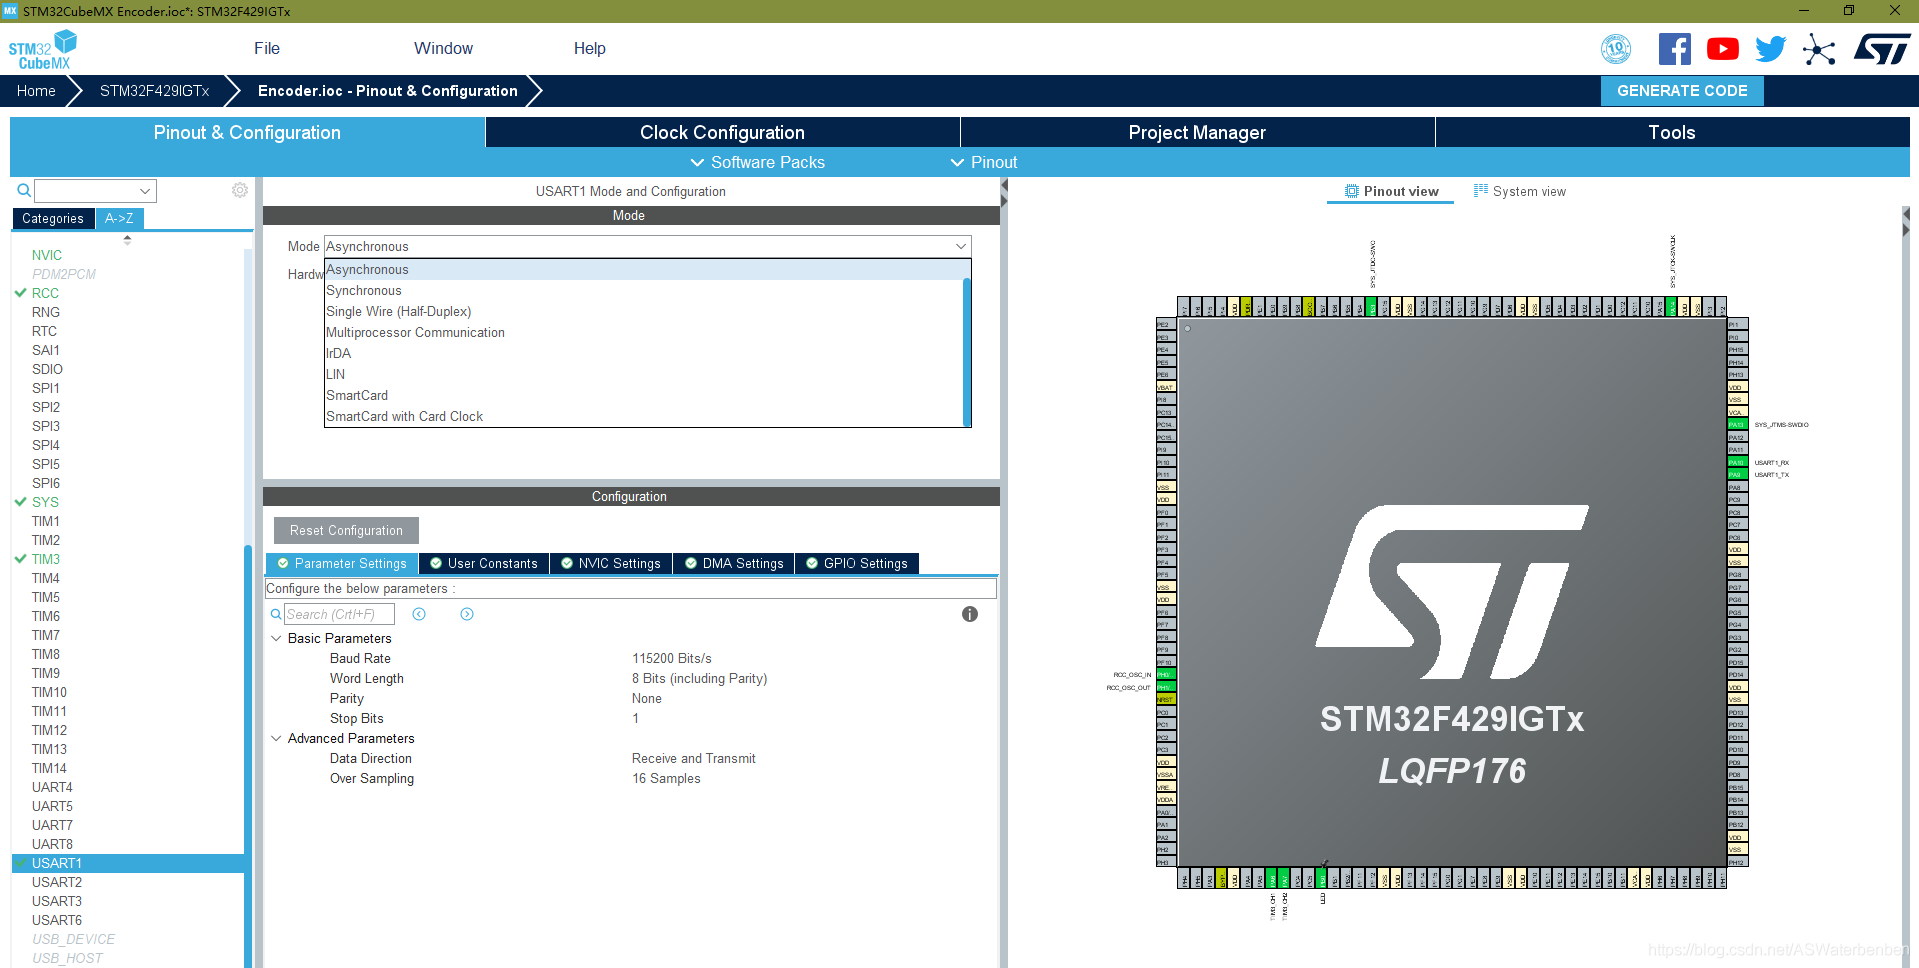1919x968 pixels.
Task: Collapse the Basic Parameters group
Action: point(276,638)
